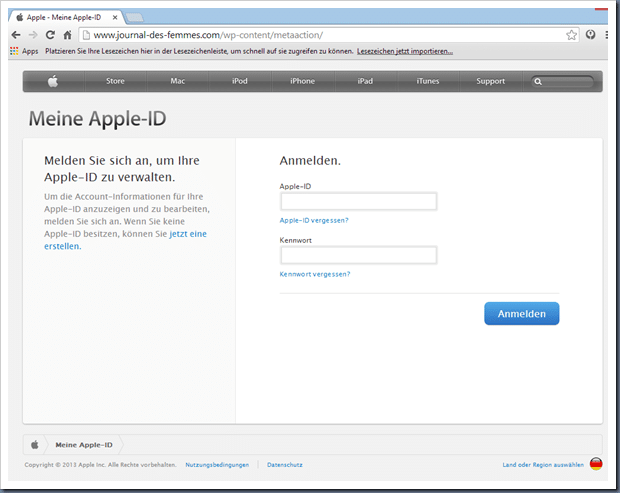Click the Apple logo in navigation bar
Screen dimensions: 620x493
pos(53,81)
